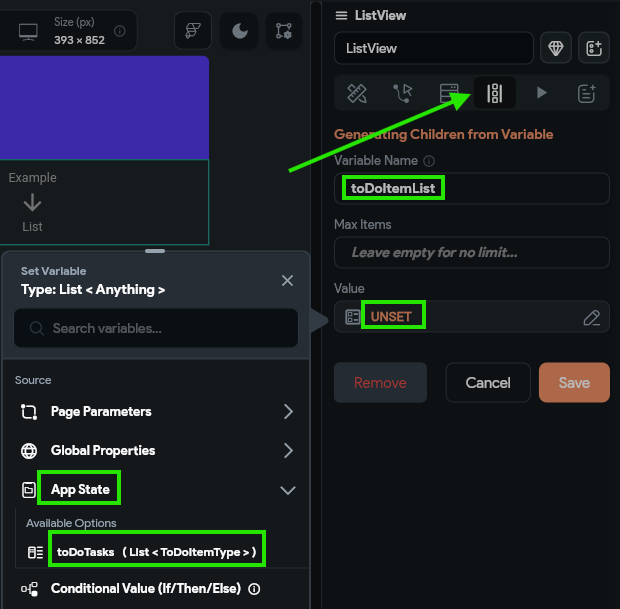Click the desktop device size icon
620x609 pixels.
(28, 32)
